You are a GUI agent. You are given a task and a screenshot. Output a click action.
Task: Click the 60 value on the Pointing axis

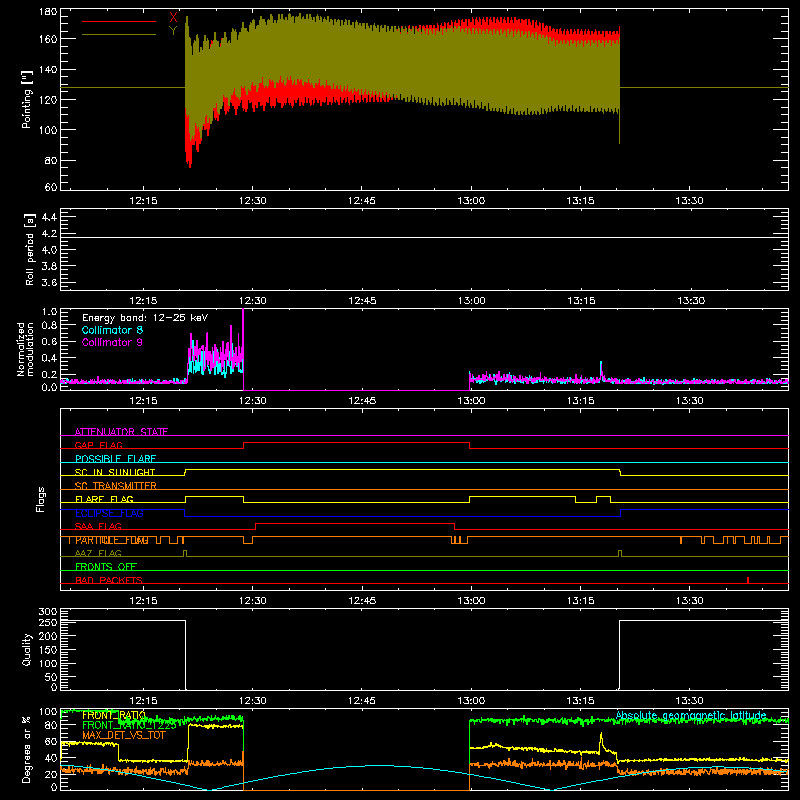click(x=51, y=187)
